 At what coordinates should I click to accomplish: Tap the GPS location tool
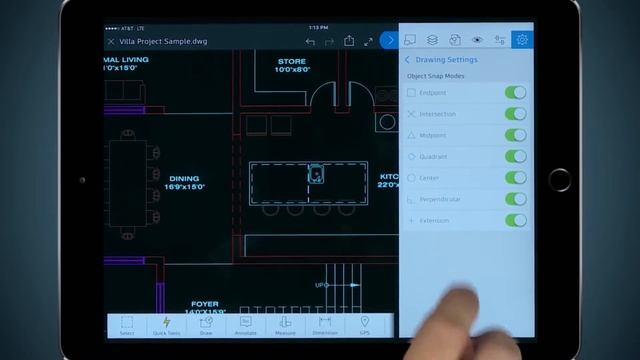[x=364, y=326]
